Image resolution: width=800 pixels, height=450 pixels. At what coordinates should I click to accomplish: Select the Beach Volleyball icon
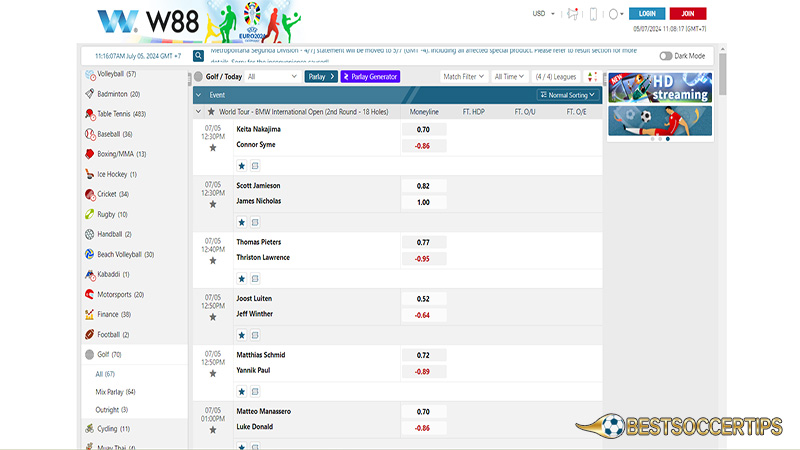pyautogui.click(x=90, y=254)
